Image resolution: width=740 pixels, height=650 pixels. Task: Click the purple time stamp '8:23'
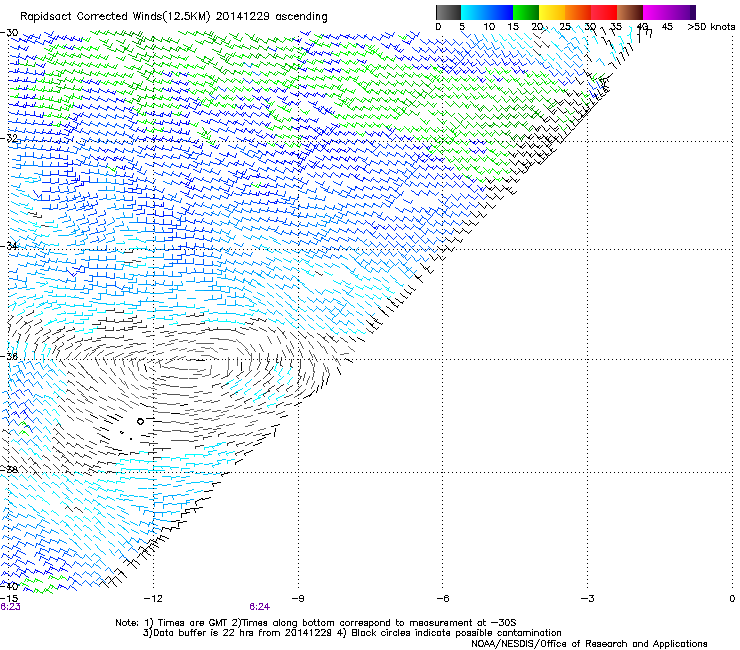[10, 607]
